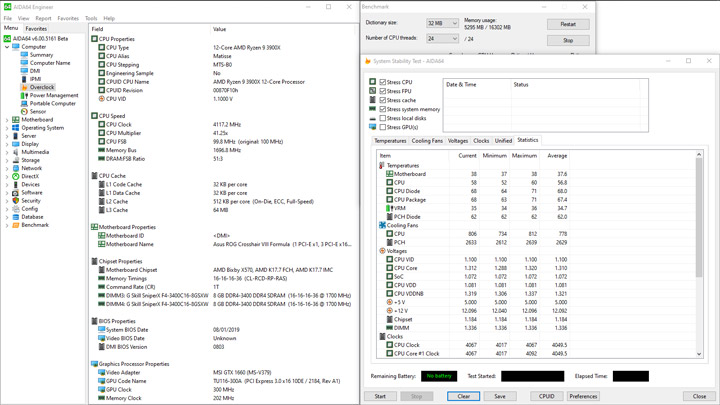Click the DirectX category icon
The width and height of the screenshot is (720, 405).
16,176
